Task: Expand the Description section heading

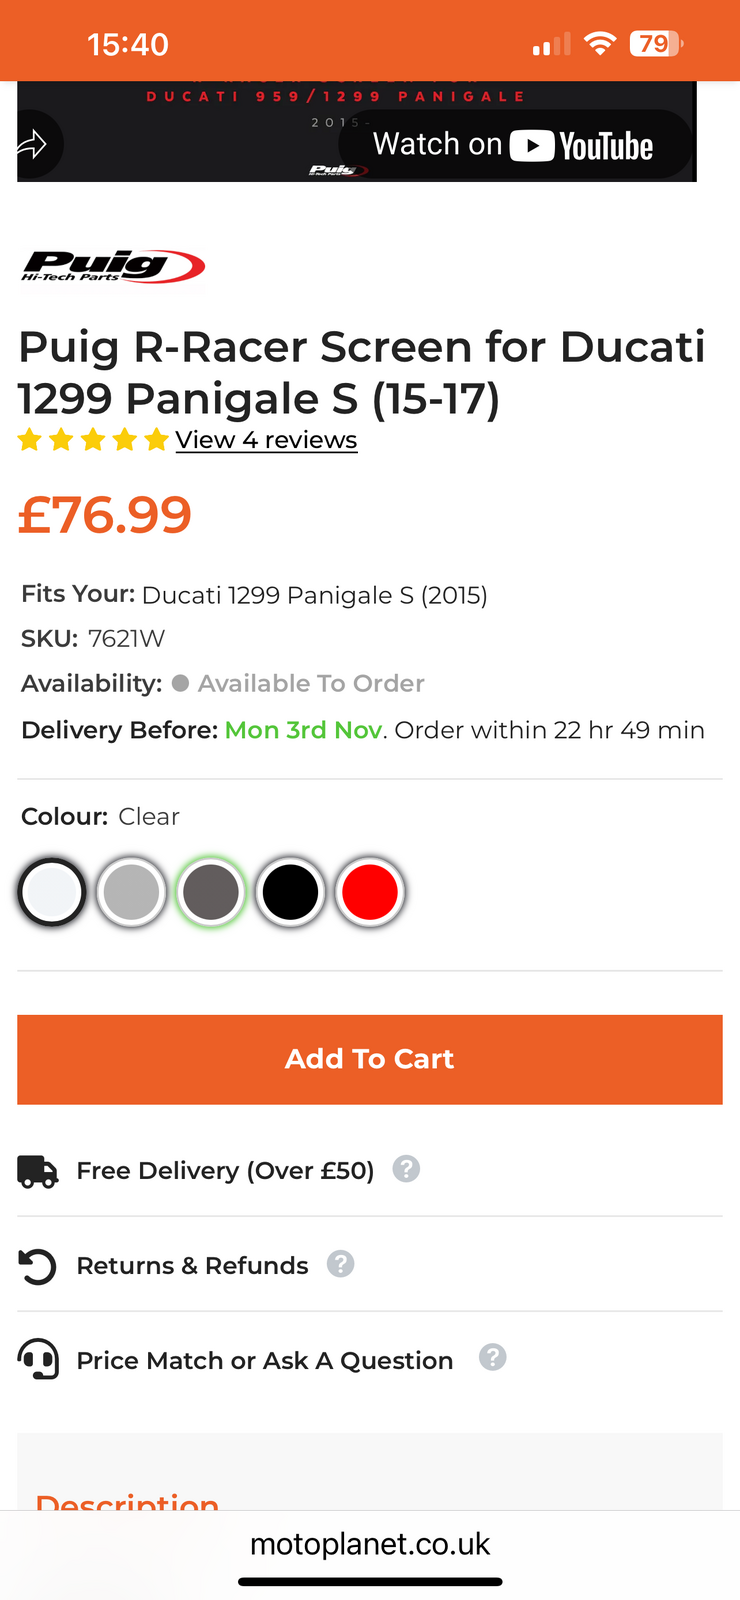Action: click(127, 1501)
